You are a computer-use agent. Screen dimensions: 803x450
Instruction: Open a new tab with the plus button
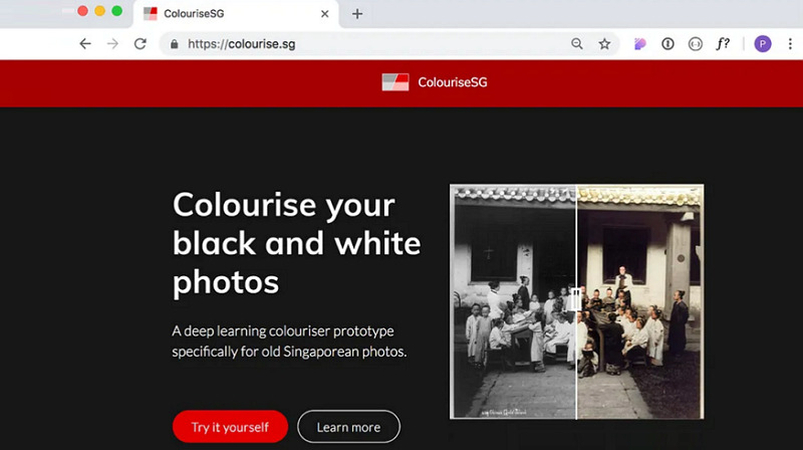357,14
